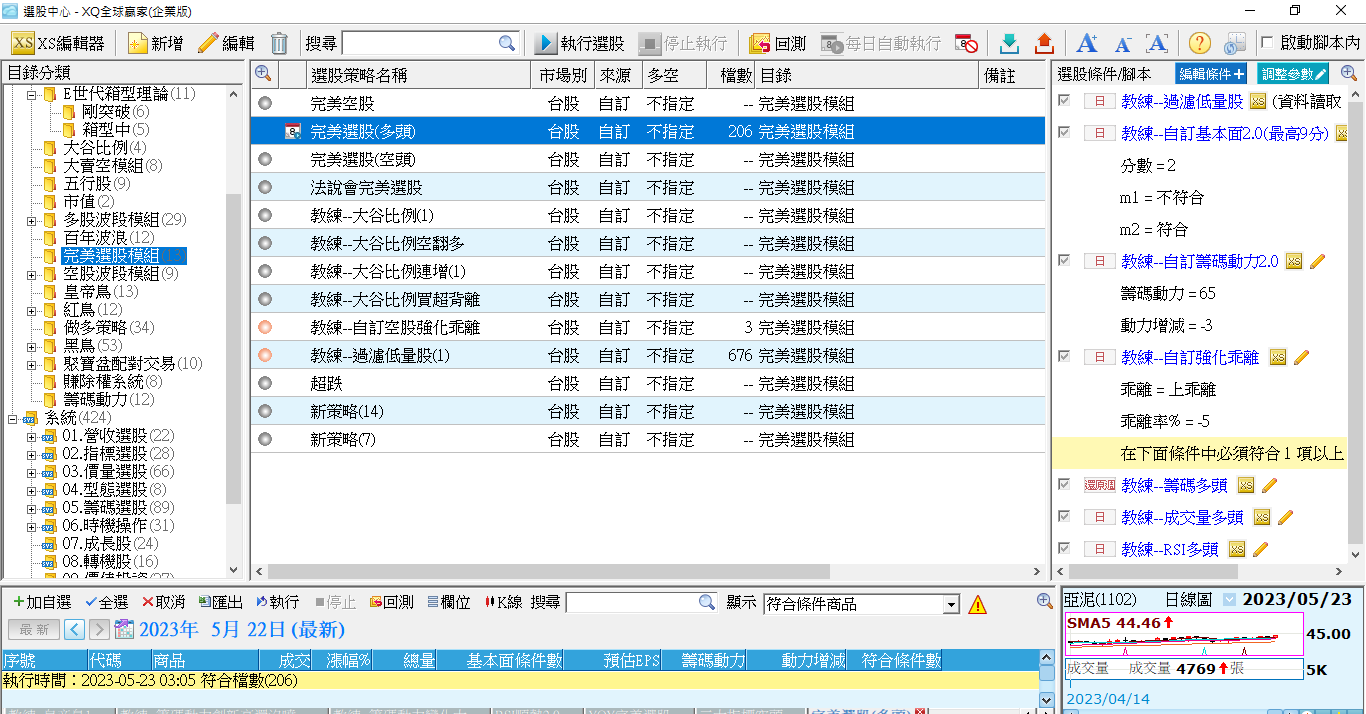Uncheck the 教練--過濾低量股 condition checkbox
The height and width of the screenshot is (714, 1366).
[x=1064, y=101]
